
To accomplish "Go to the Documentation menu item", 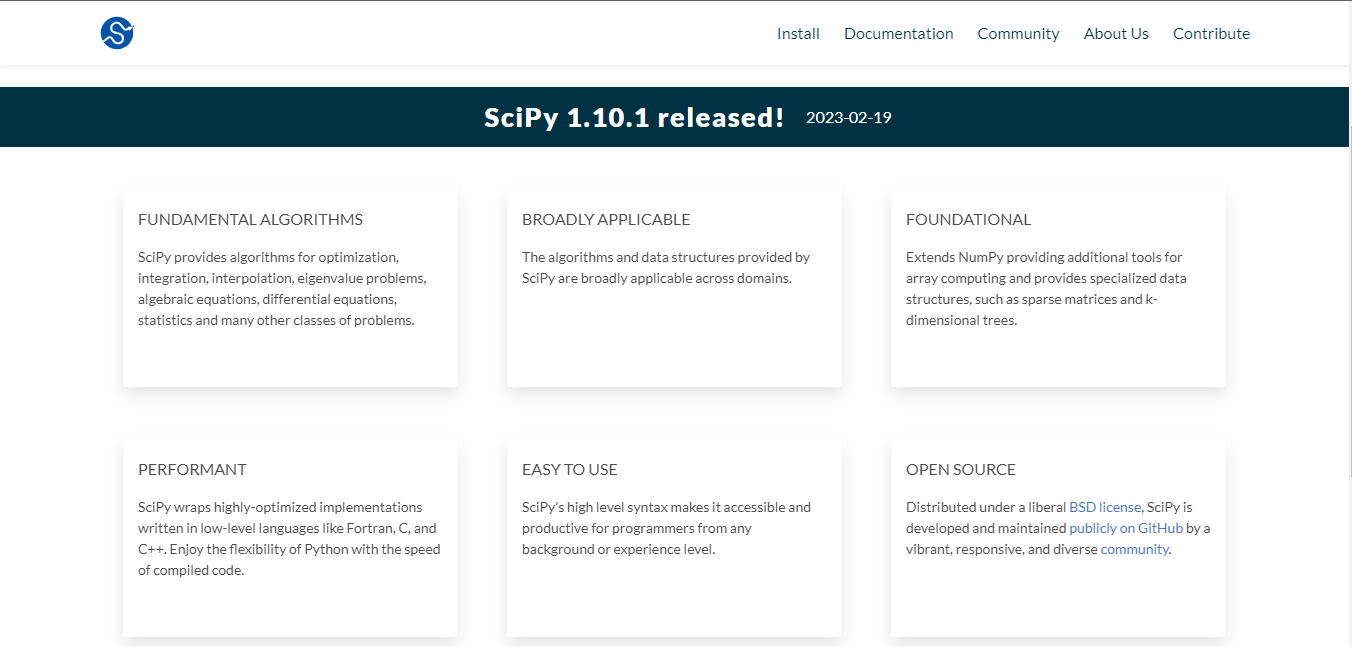I will click(x=898, y=34).
